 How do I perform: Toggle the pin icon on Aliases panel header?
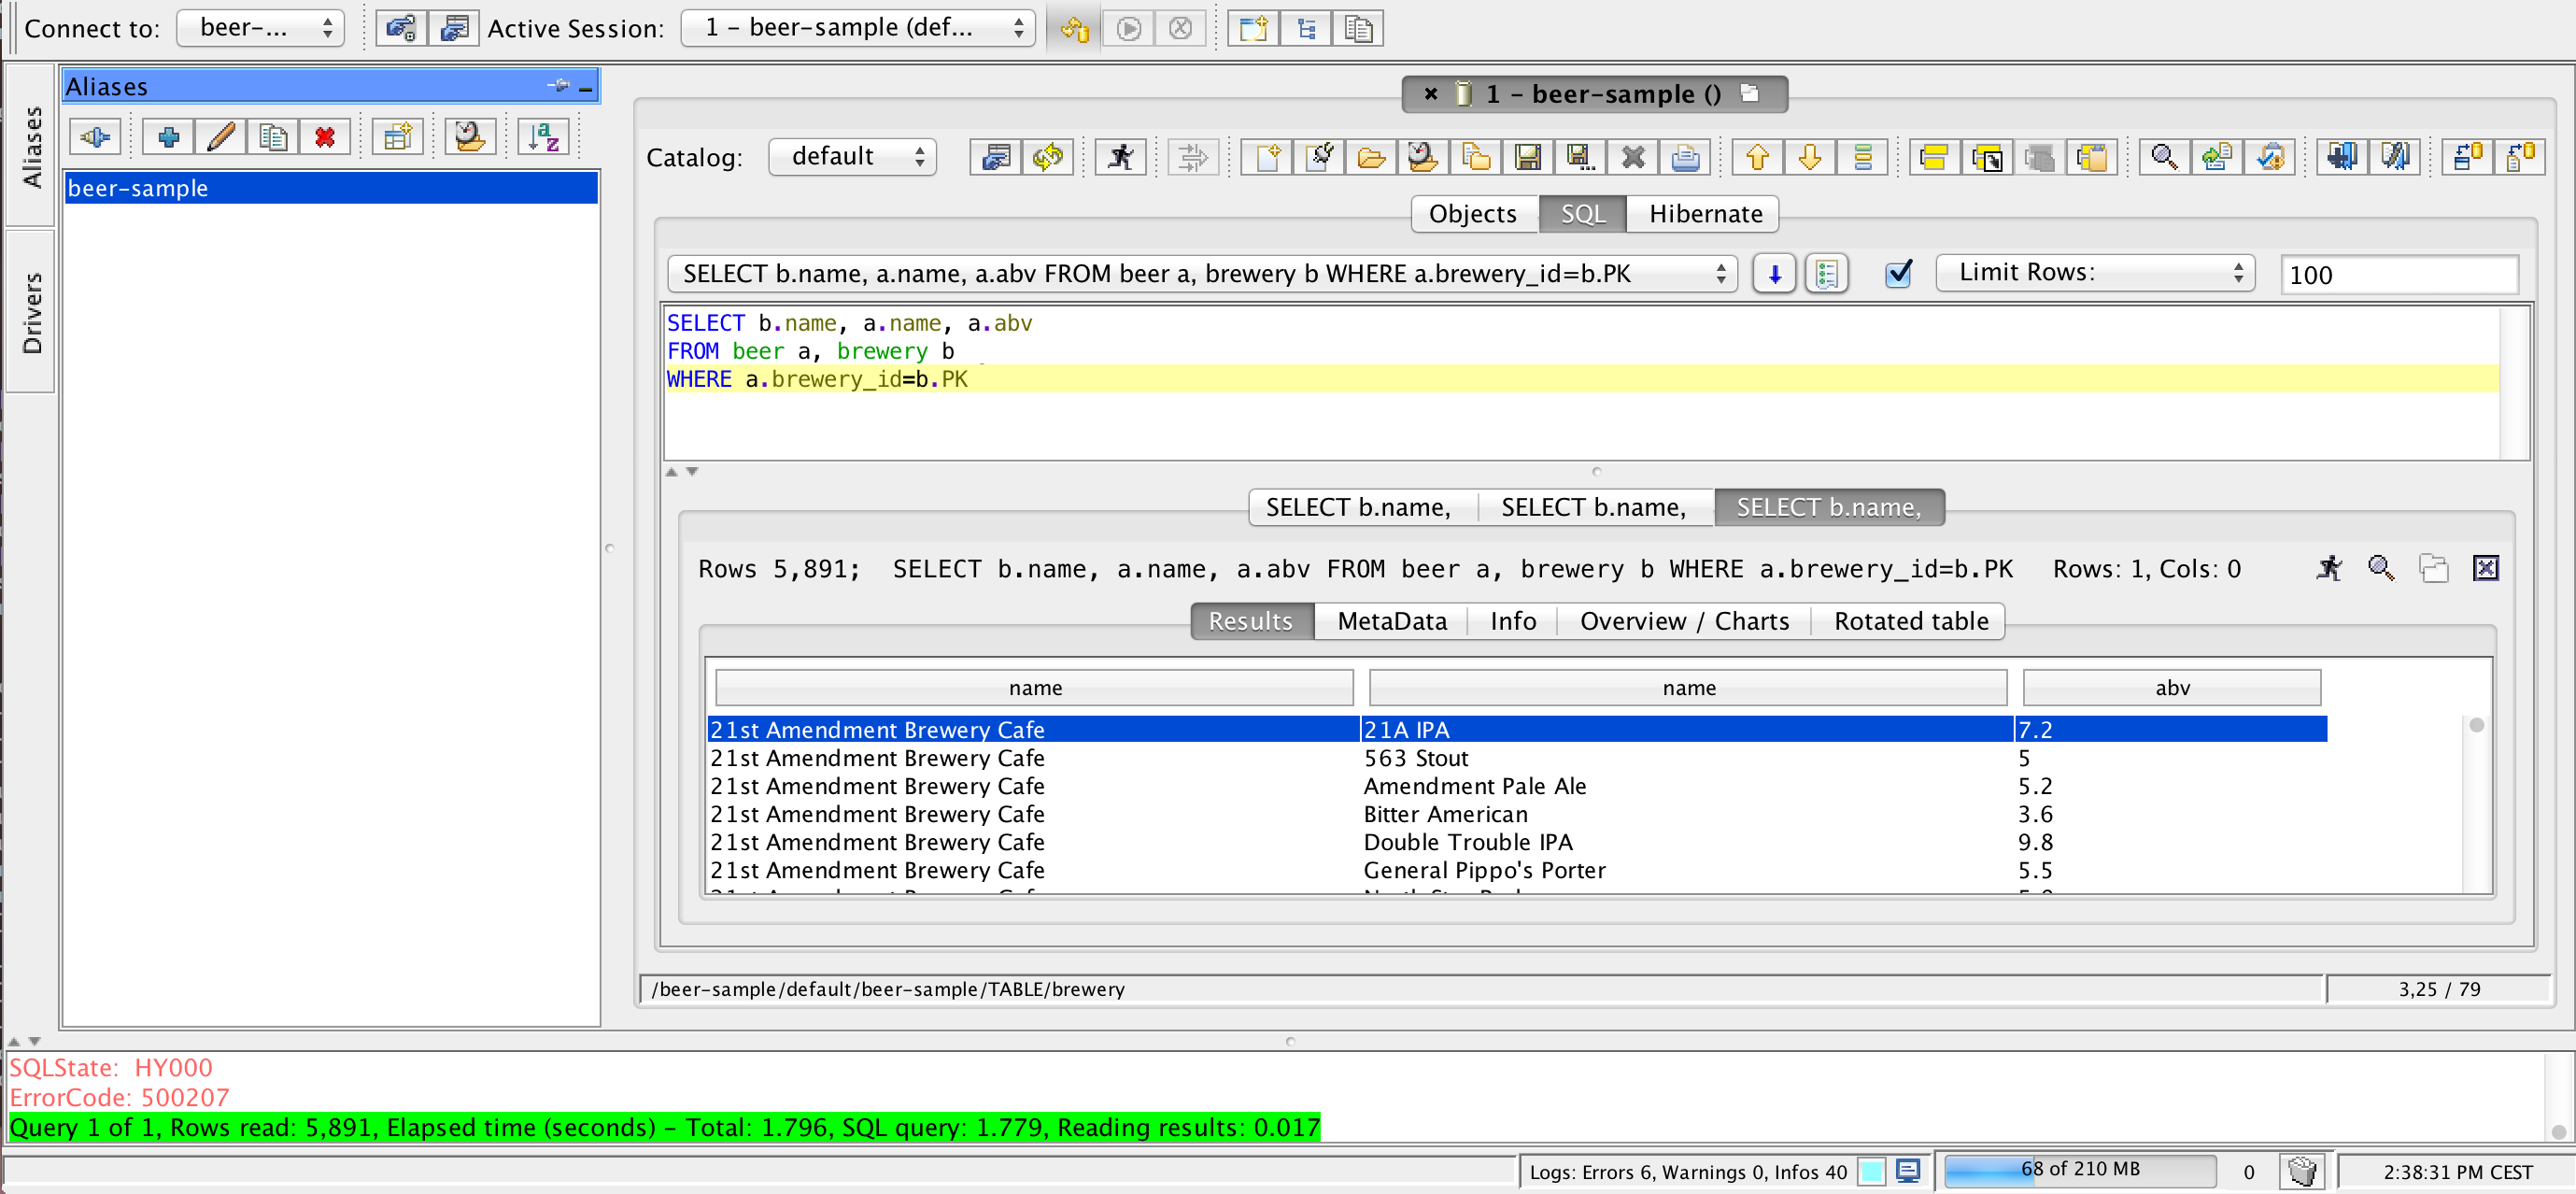click(x=559, y=86)
